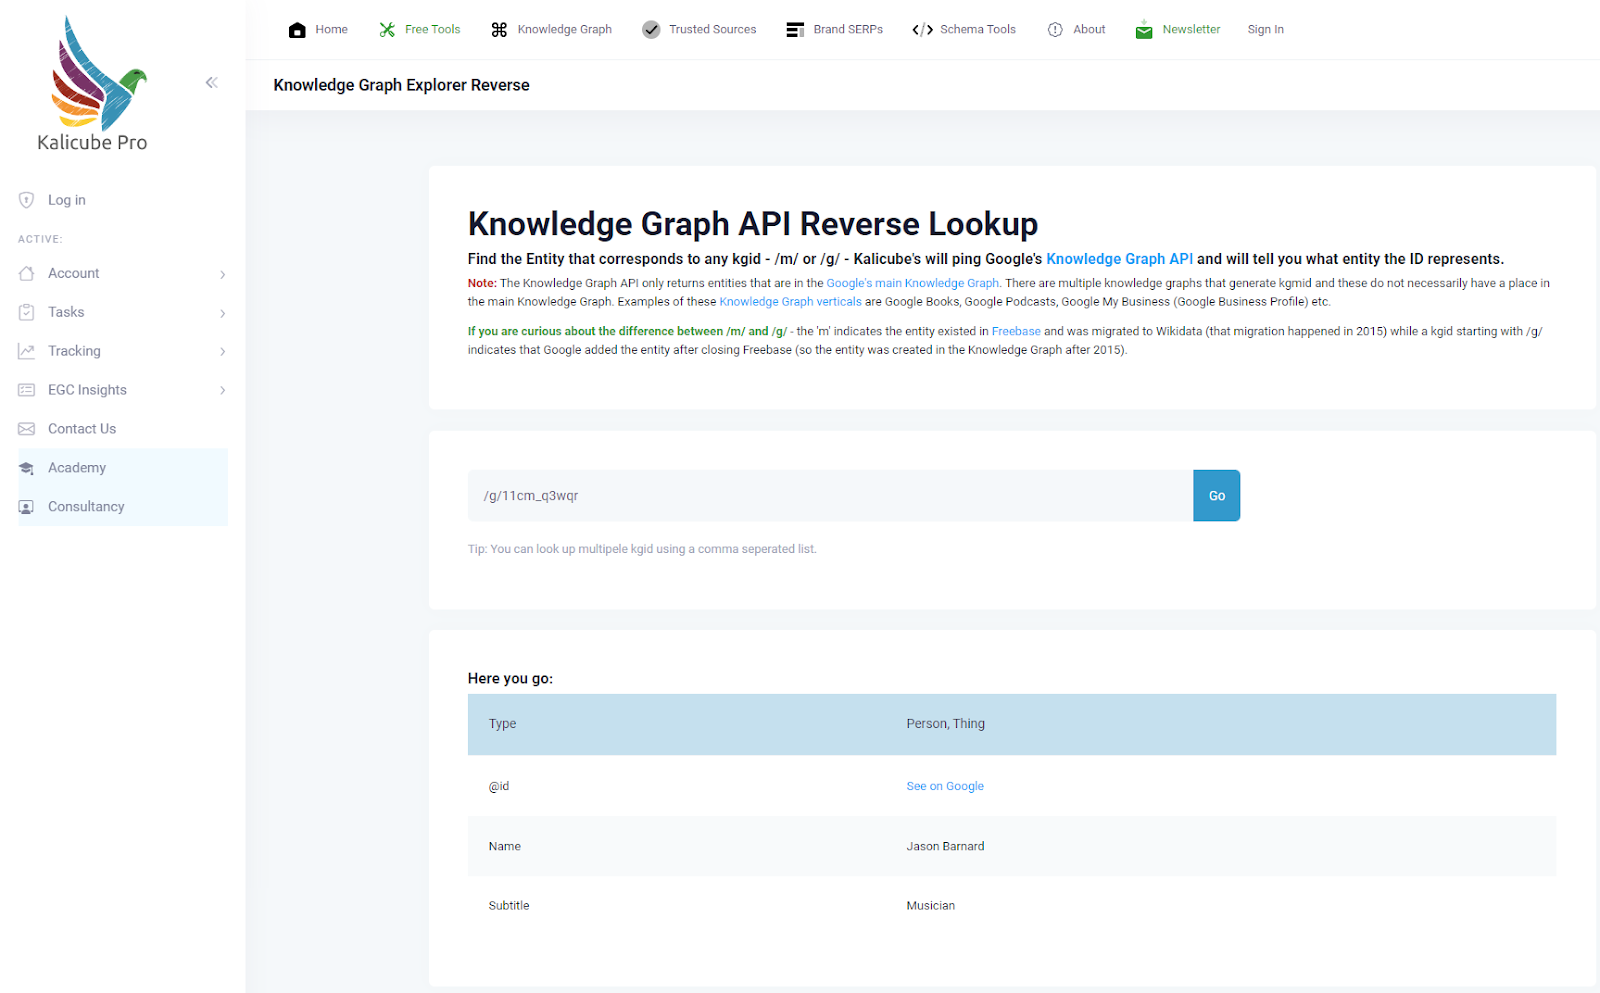Click the Type row label
This screenshot has width=1600, height=993.
[502, 724]
